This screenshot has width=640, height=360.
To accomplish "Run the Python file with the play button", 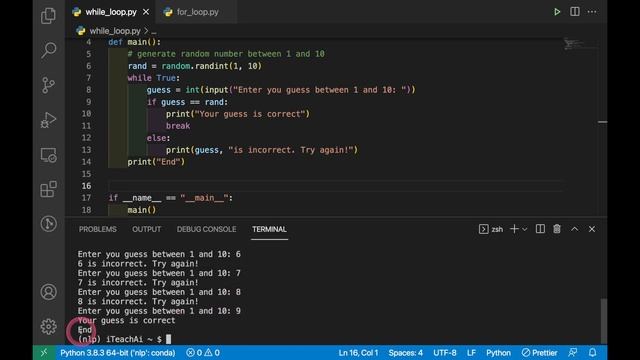I will tap(557, 12).
